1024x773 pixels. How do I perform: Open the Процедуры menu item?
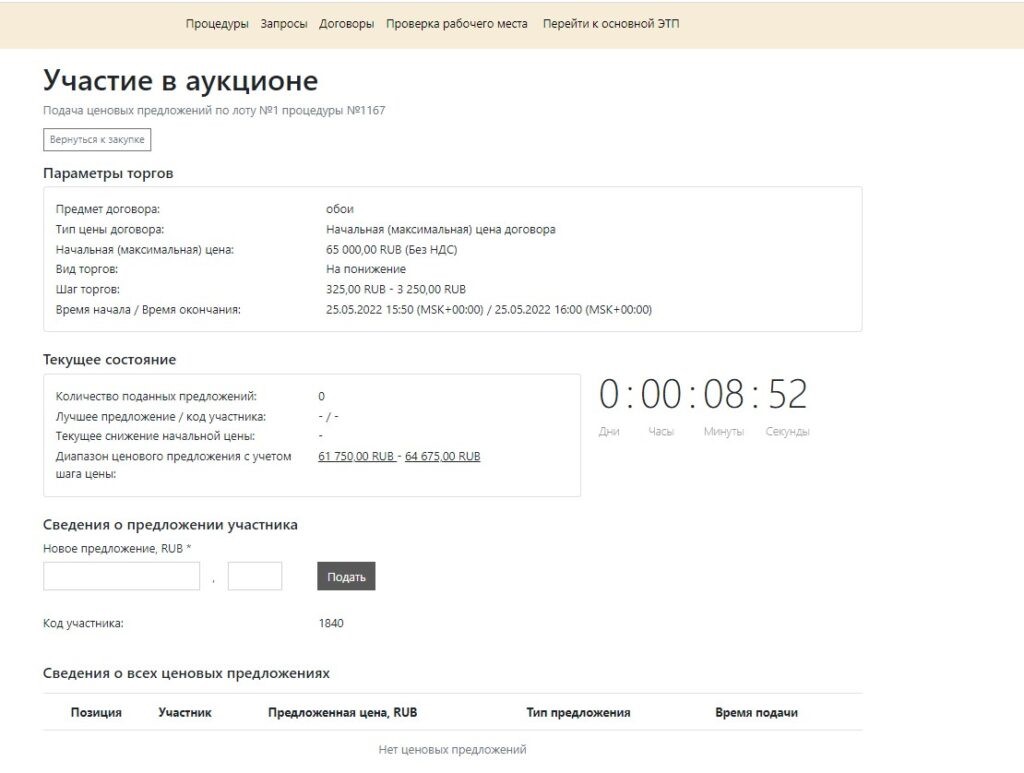coord(217,24)
